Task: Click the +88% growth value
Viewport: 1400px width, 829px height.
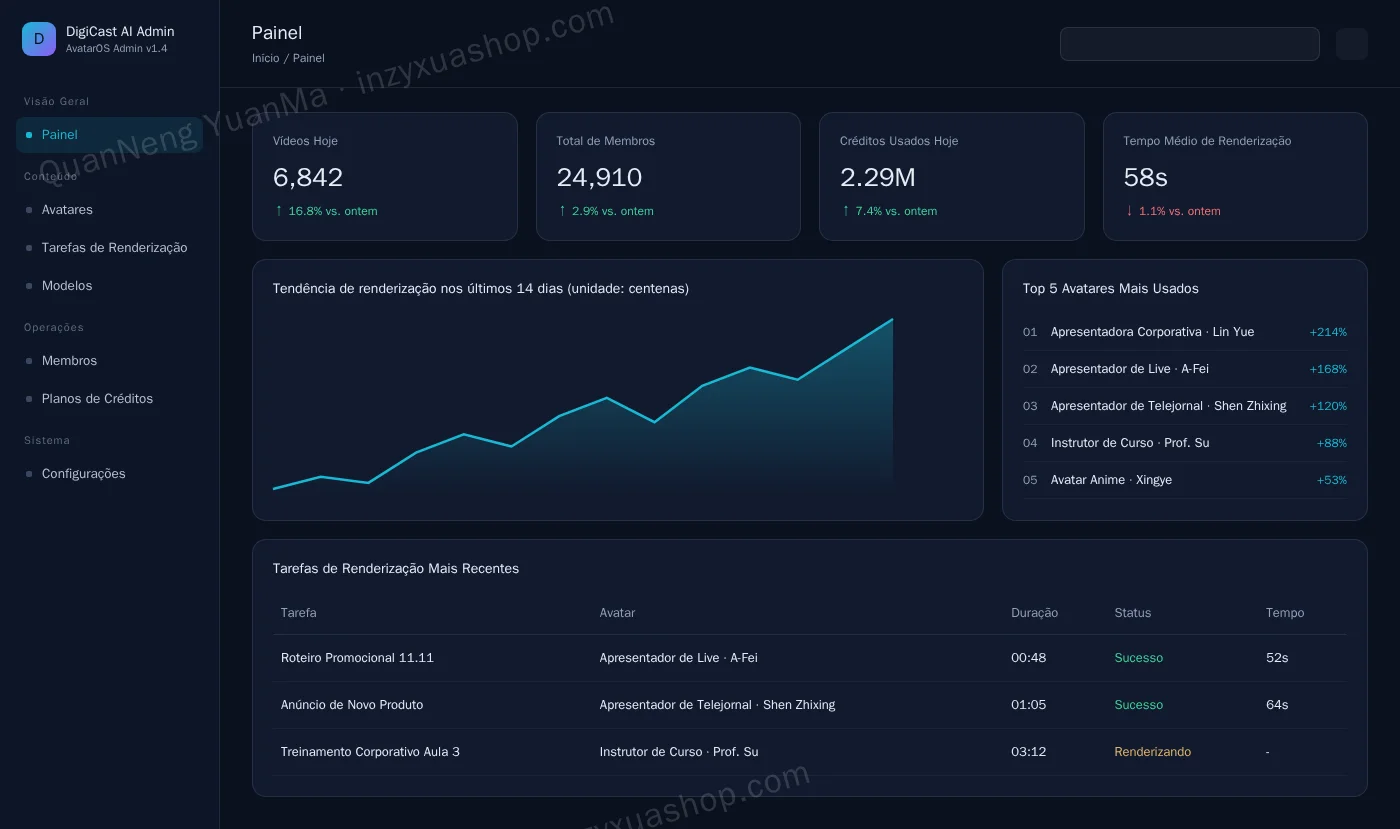Action: pyautogui.click(x=1332, y=443)
